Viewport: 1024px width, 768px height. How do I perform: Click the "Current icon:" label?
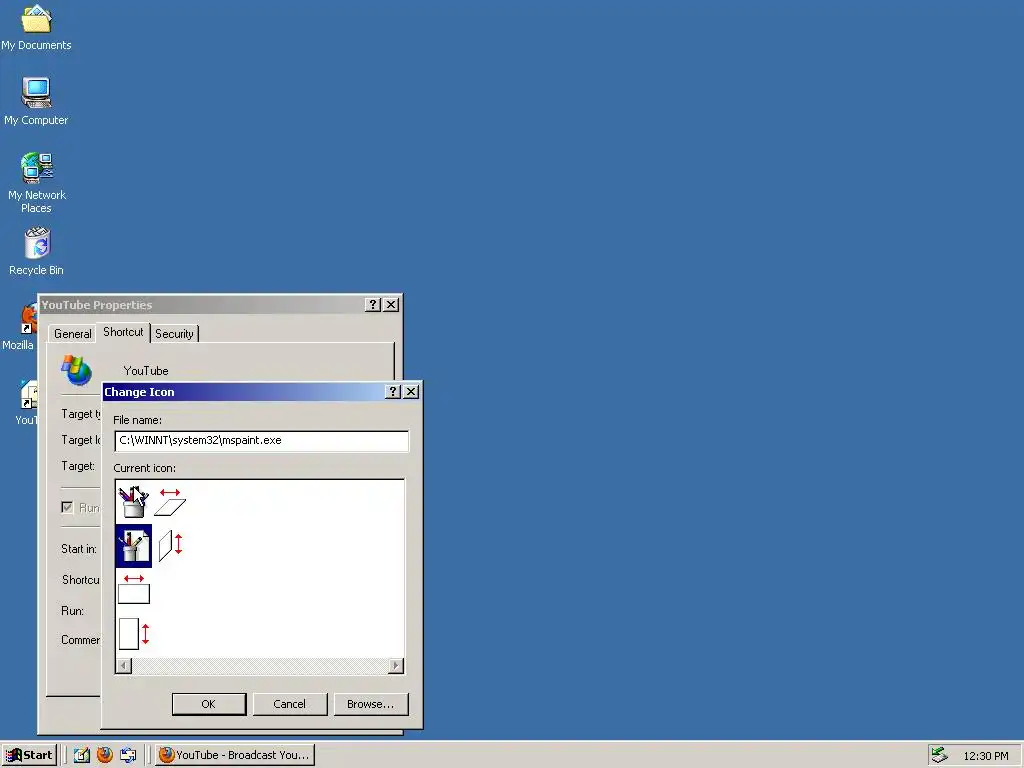[x=145, y=468]
